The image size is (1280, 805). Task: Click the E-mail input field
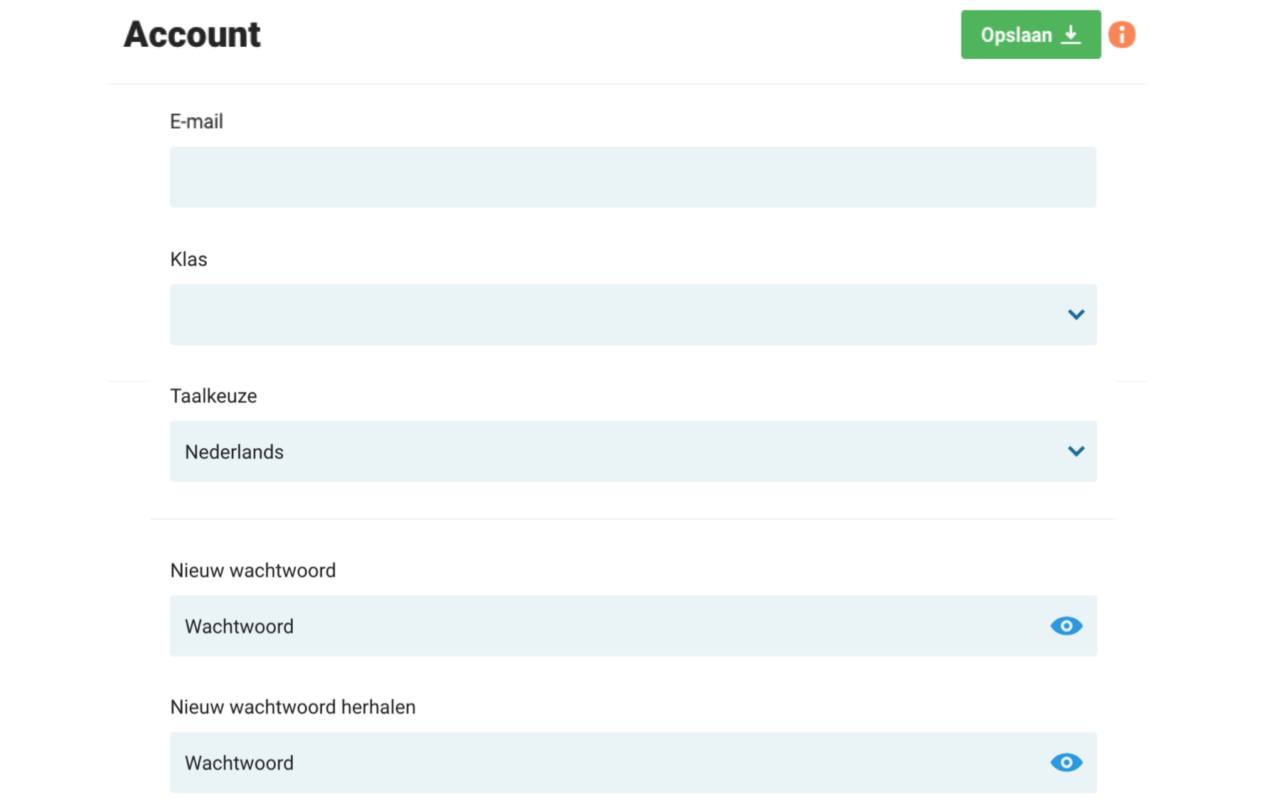(x=632, y=177)
